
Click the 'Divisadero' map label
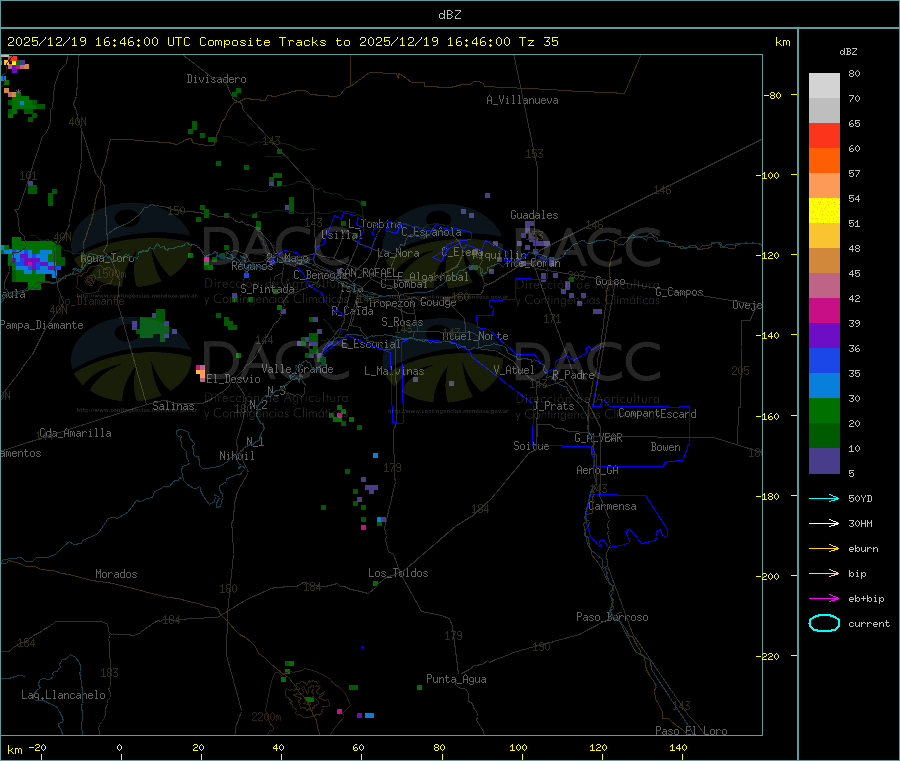click(216, 79)
